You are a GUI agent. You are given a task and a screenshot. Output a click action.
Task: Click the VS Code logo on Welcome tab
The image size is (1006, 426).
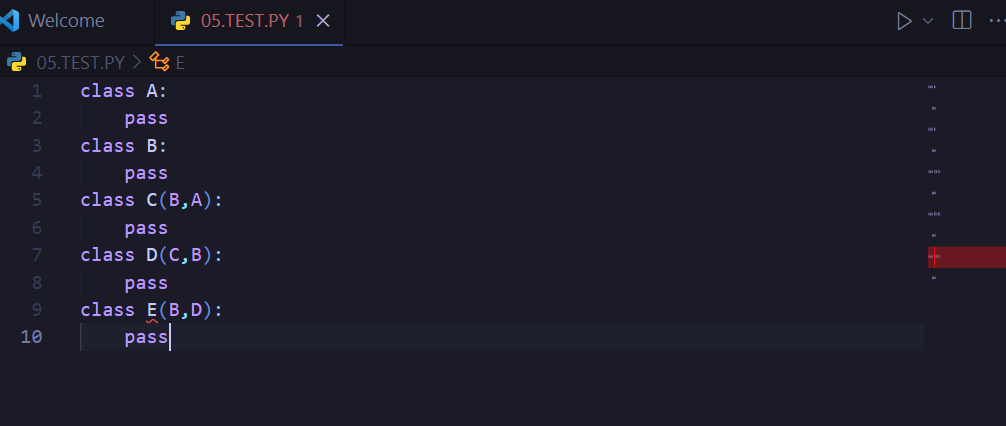coord(10,21)
